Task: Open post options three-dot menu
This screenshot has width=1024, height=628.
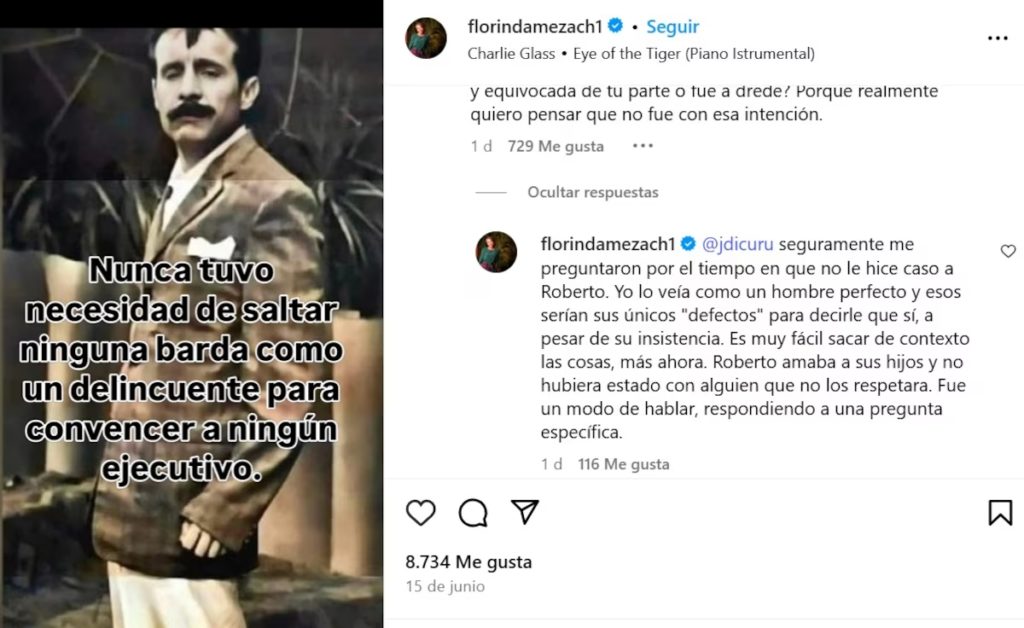Action: click(x=997, y=39)
